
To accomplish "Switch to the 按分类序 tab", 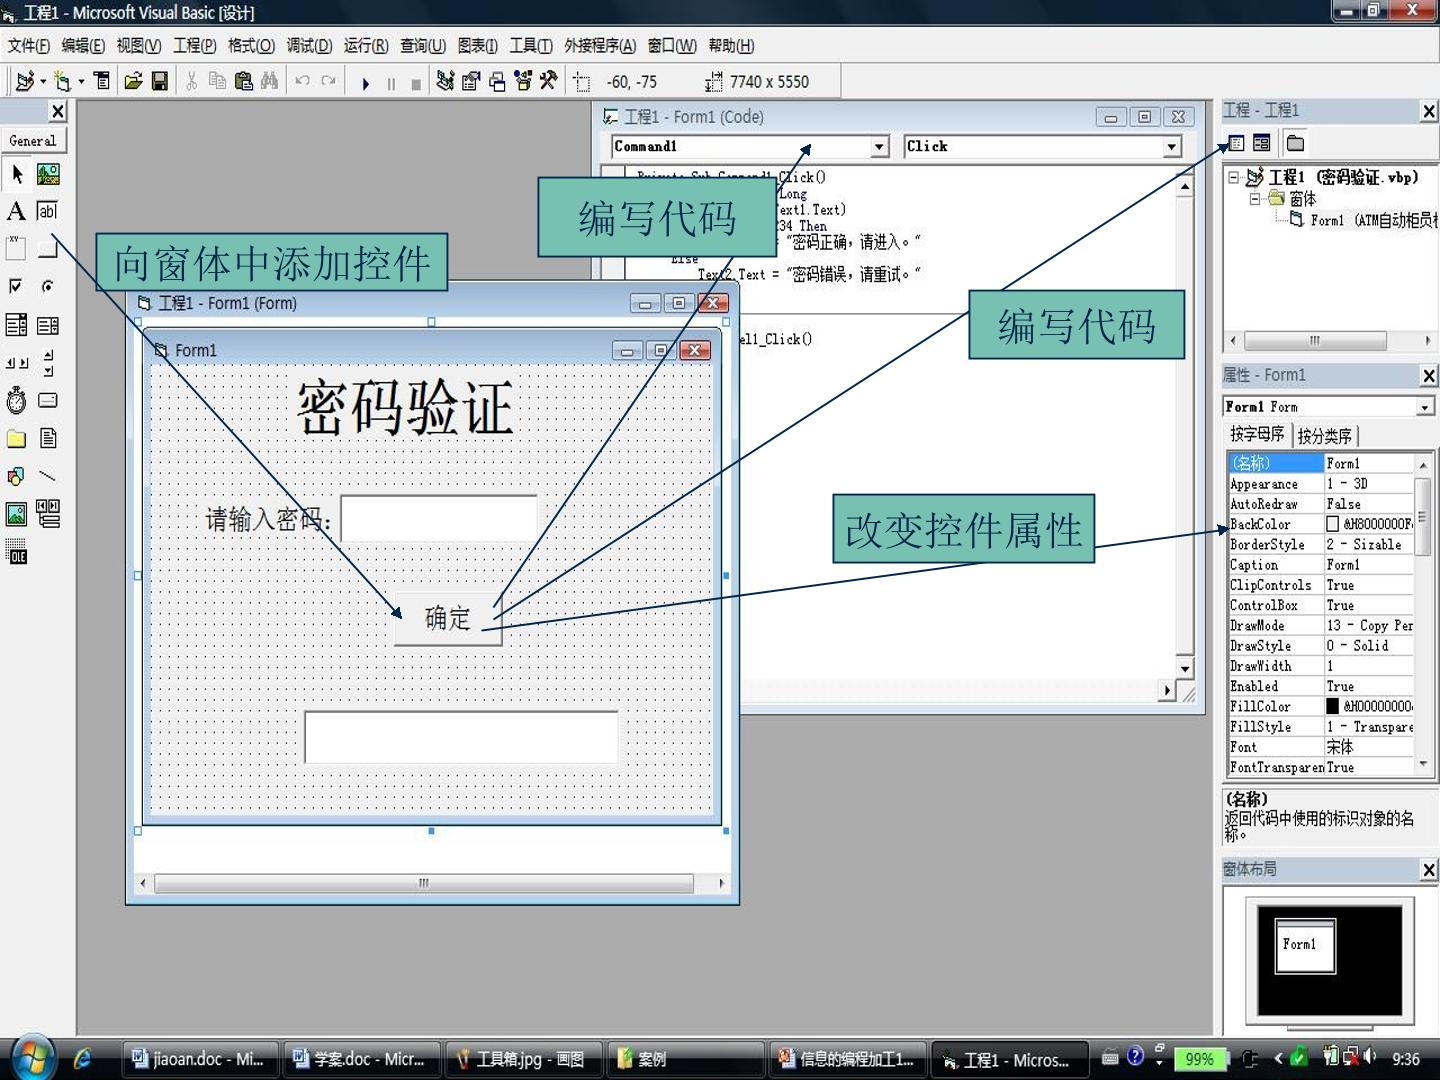I will pyautogui.click(x=1325, y=436).
